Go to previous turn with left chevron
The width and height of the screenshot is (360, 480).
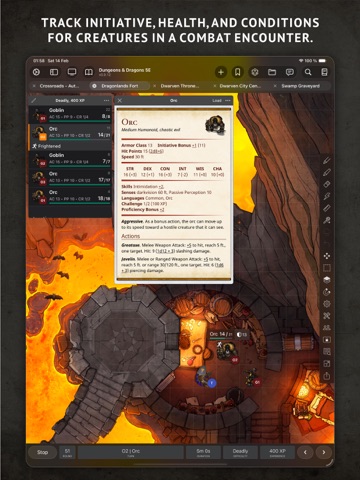coord(305,452)
